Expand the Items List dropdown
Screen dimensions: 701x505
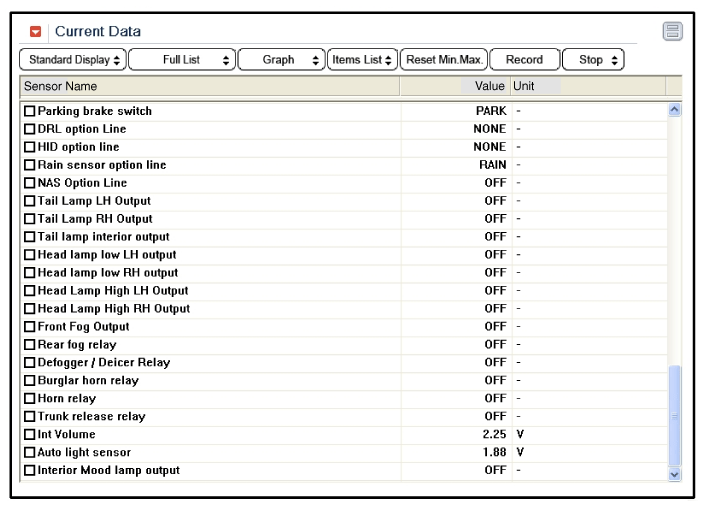coord(363,60)
